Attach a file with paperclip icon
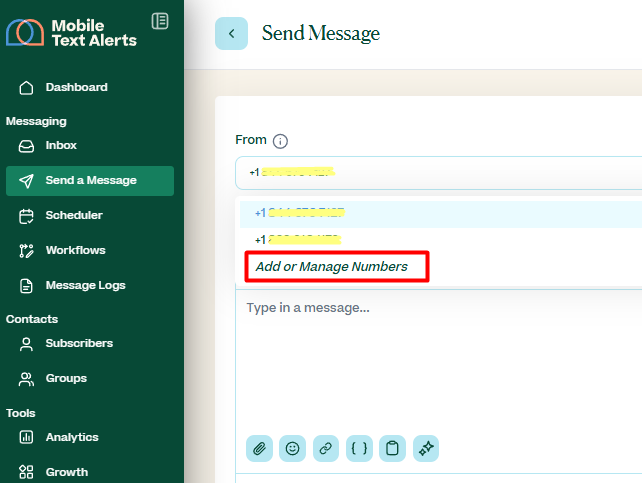Image resolution: width=642 pixels, height=483 pixels. click(x=259, y=449)
